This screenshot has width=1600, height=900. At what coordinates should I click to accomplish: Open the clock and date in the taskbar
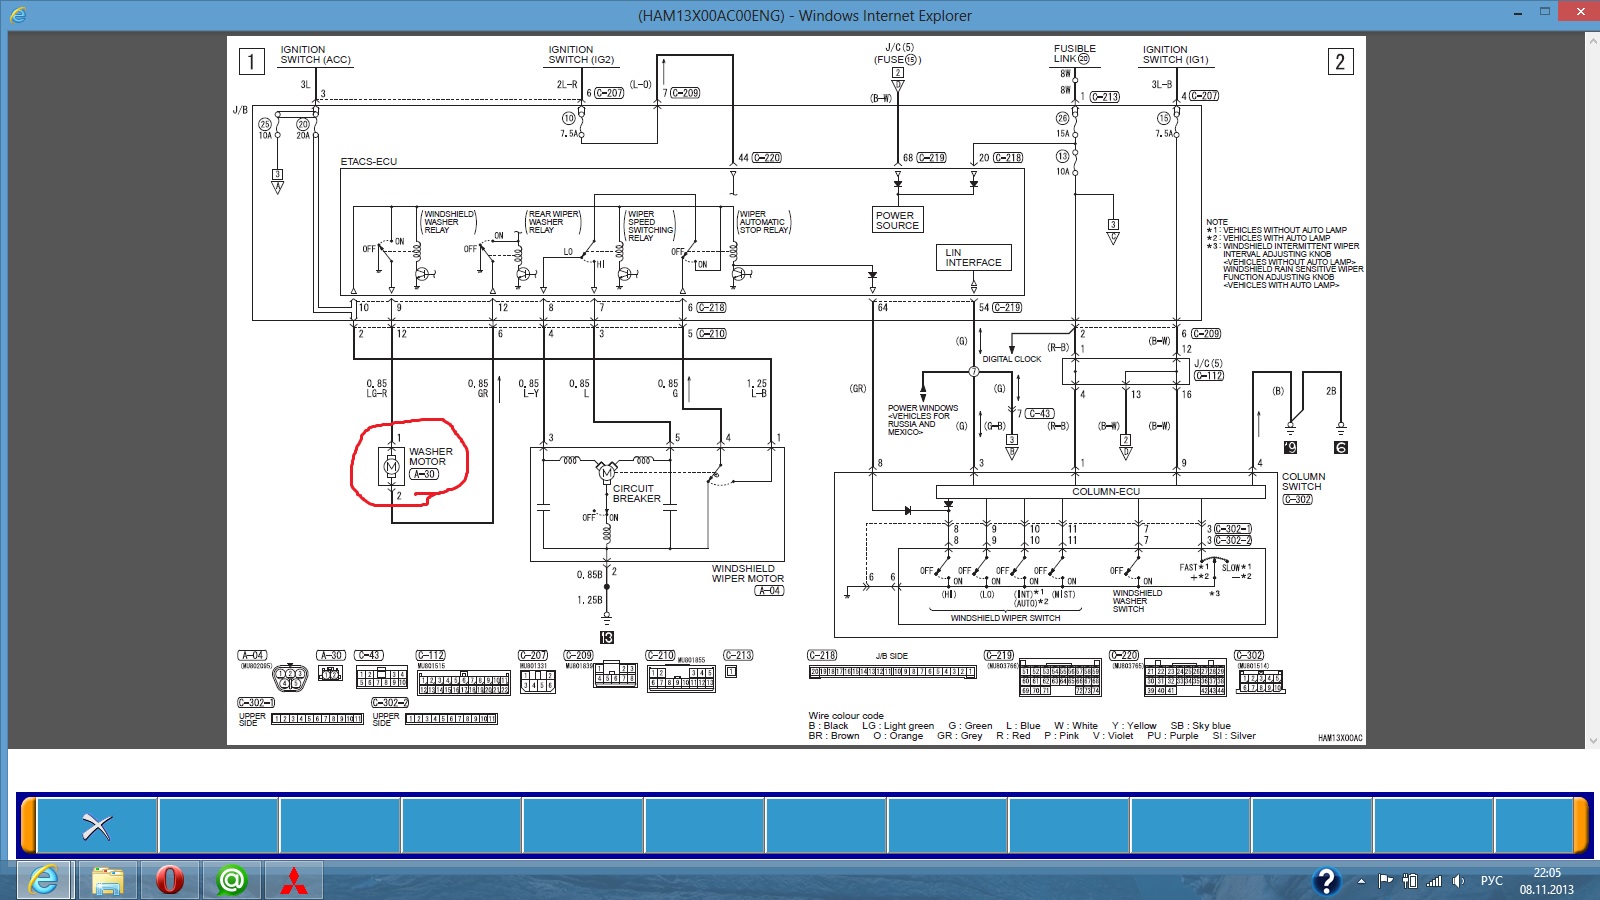pyautogui.click(x=1546, y=881)
